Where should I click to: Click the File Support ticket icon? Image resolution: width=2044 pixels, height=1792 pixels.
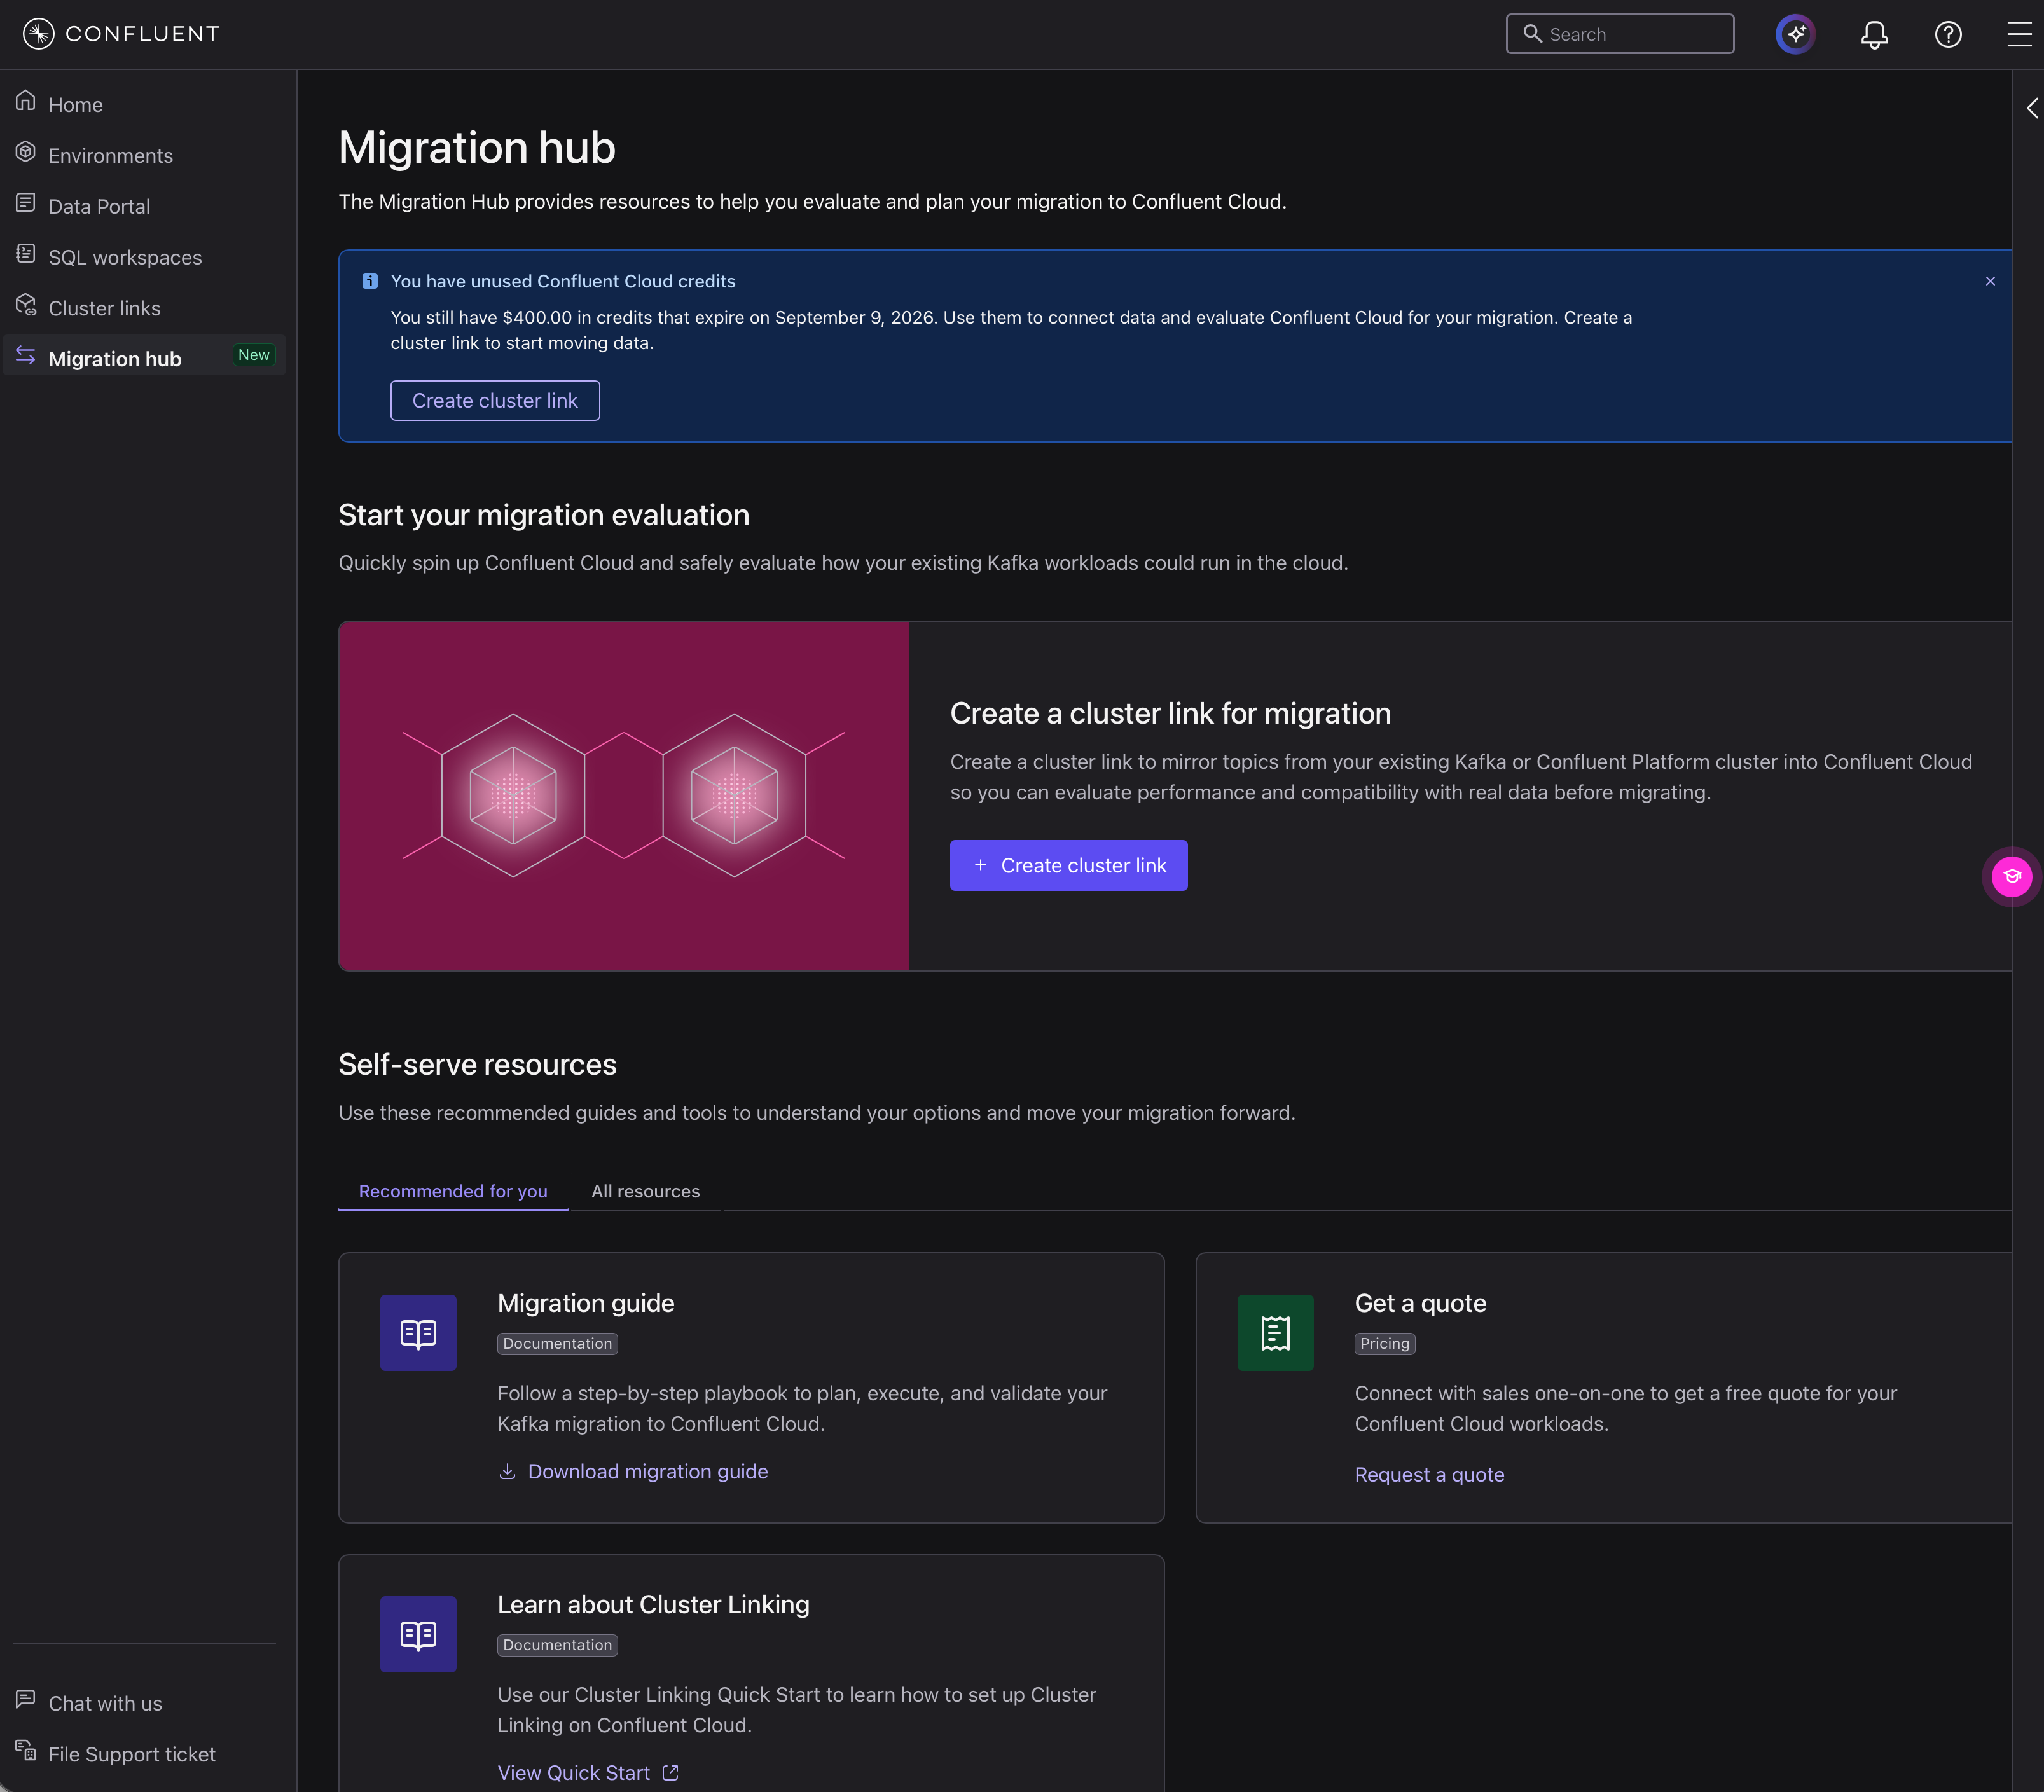(x=26, y=1751)
